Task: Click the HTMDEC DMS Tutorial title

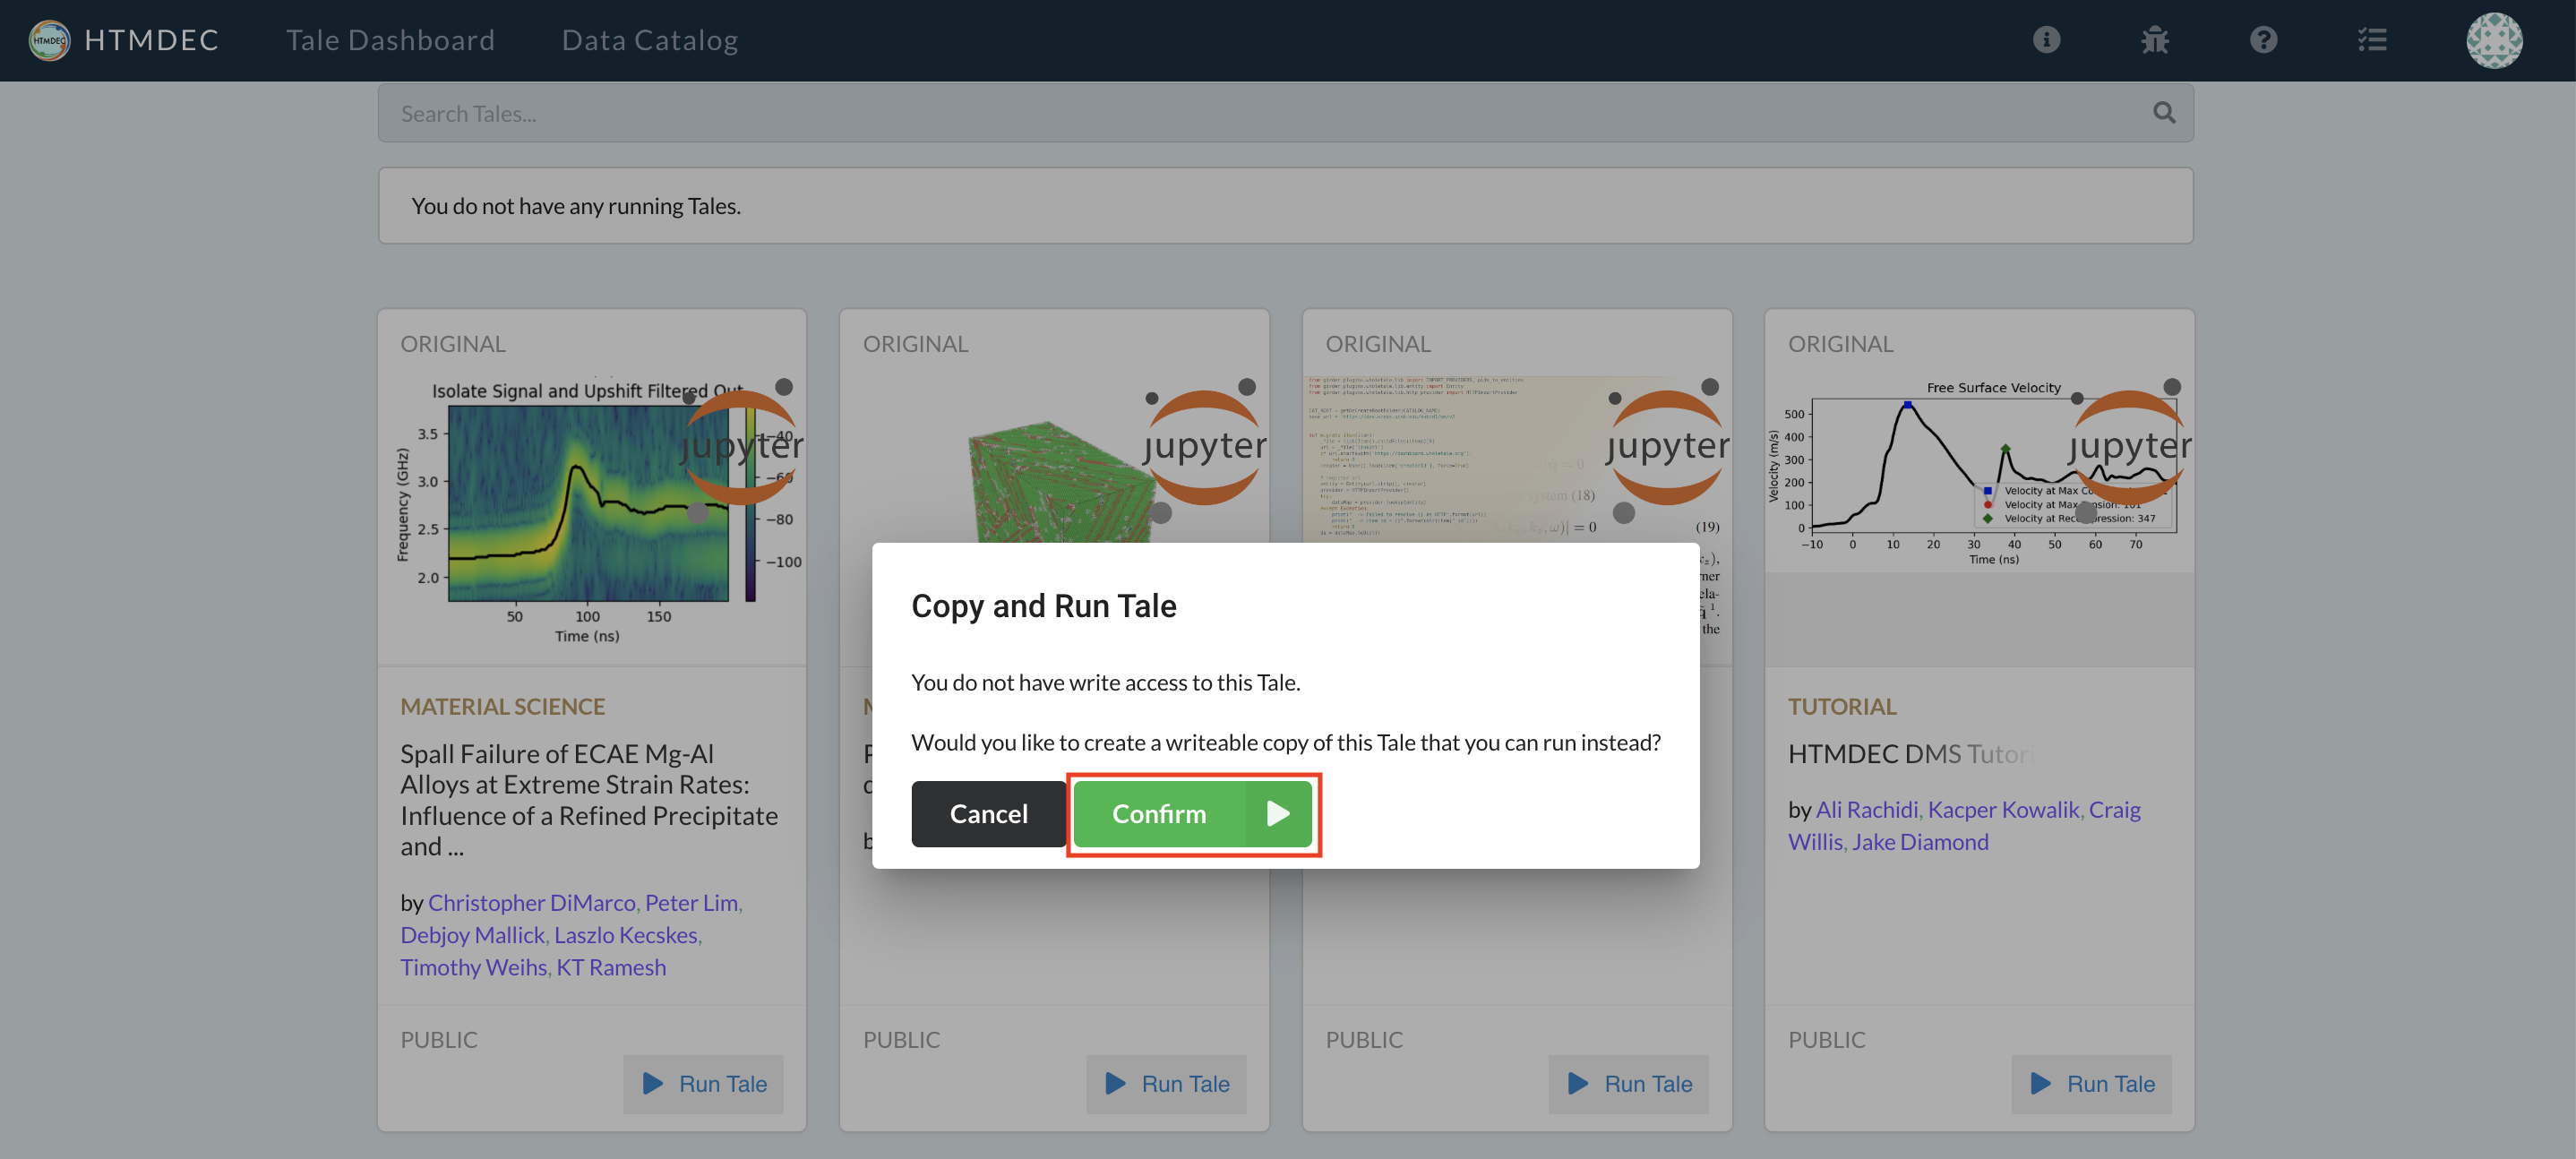Action: [x=1911, y=753]
